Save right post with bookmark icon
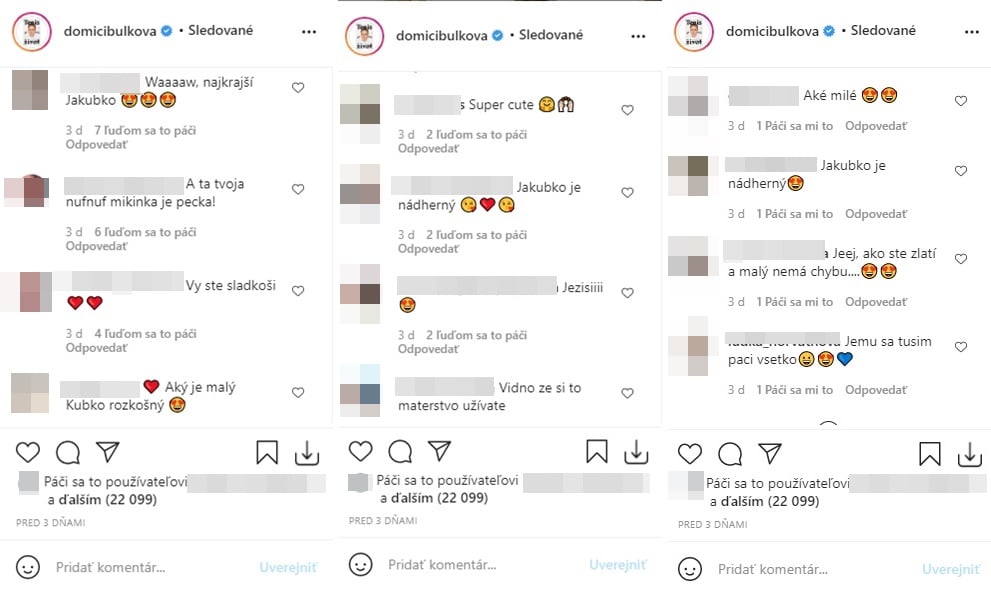 [930, 454]
